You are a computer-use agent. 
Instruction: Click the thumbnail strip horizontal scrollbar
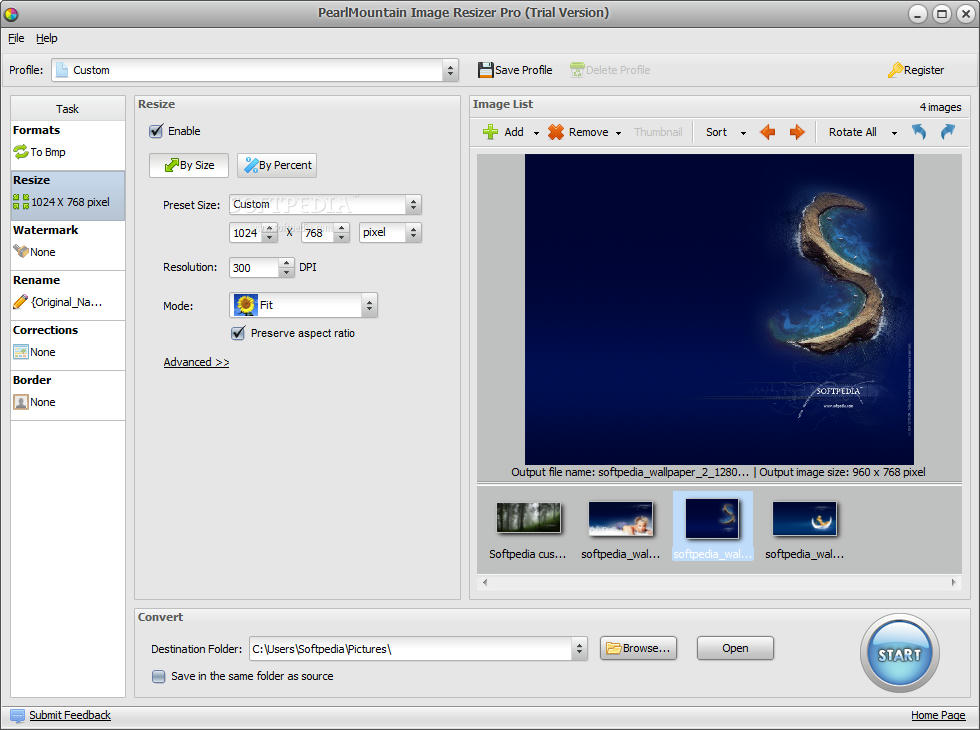719,582
